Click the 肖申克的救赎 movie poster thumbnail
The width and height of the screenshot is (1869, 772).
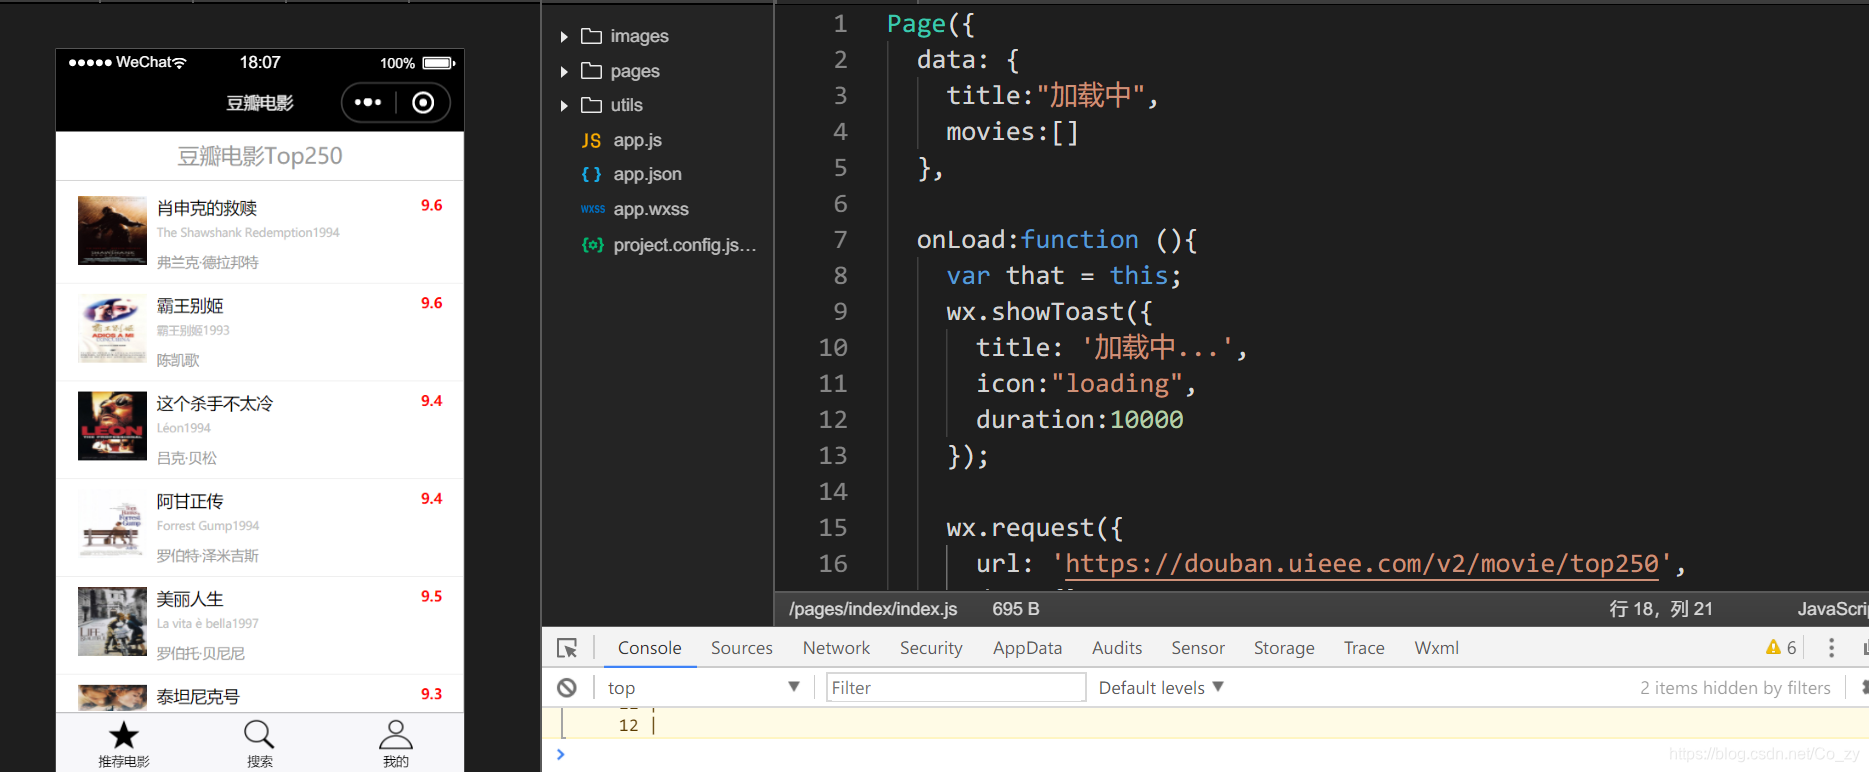click(x=112, y=230)
